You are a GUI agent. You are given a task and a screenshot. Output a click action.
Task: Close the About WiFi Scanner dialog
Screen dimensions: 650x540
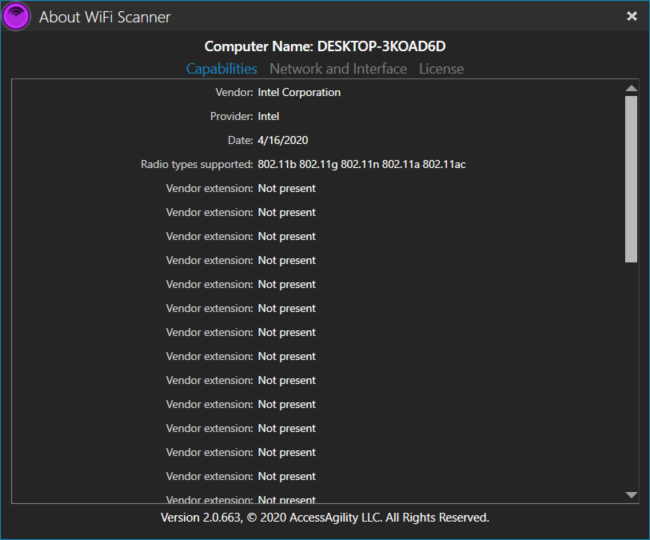point(631,16)
